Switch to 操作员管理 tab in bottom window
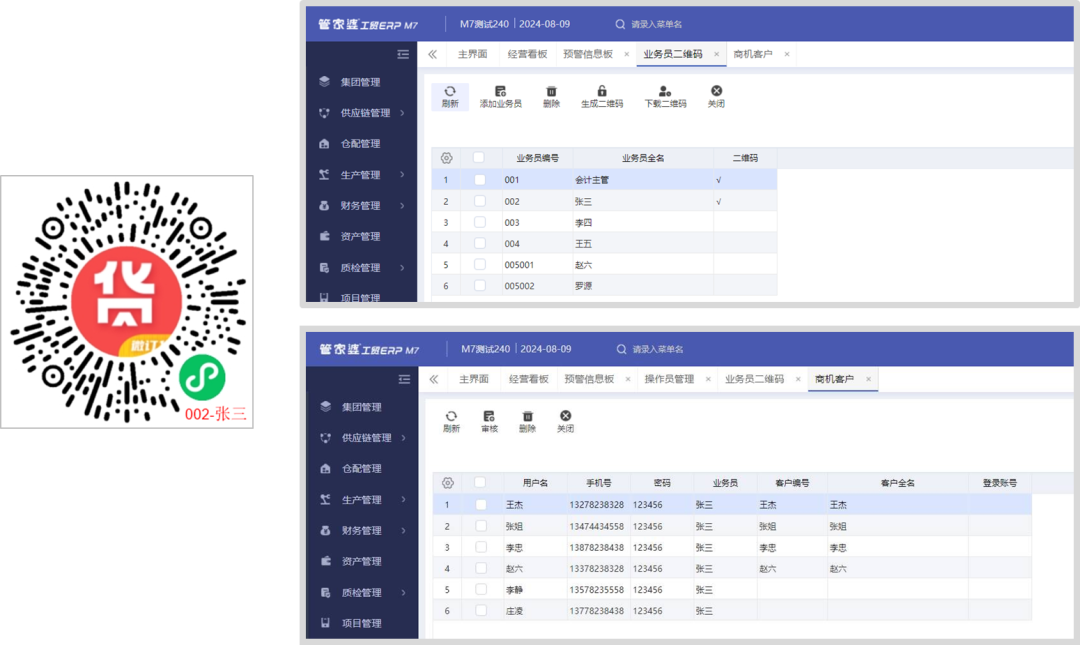Screen dimensions: 1080x645 [669, 379]
